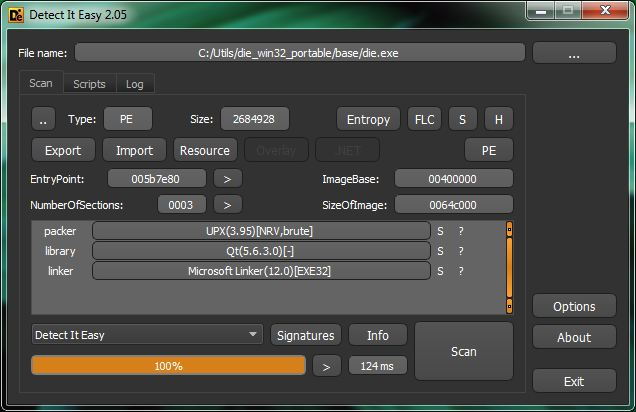
Task: Expand the arrow next to progress bar
Action: (327, 367)
